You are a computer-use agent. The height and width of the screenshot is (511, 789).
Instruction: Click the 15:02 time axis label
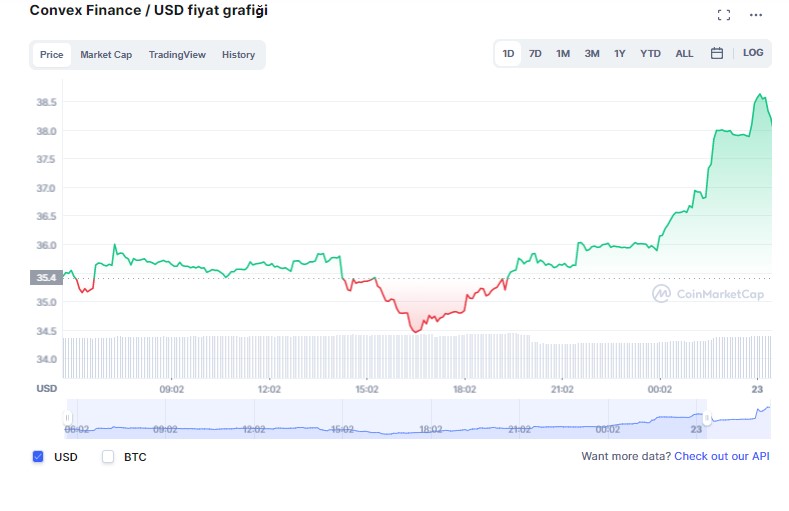(366, 389)
